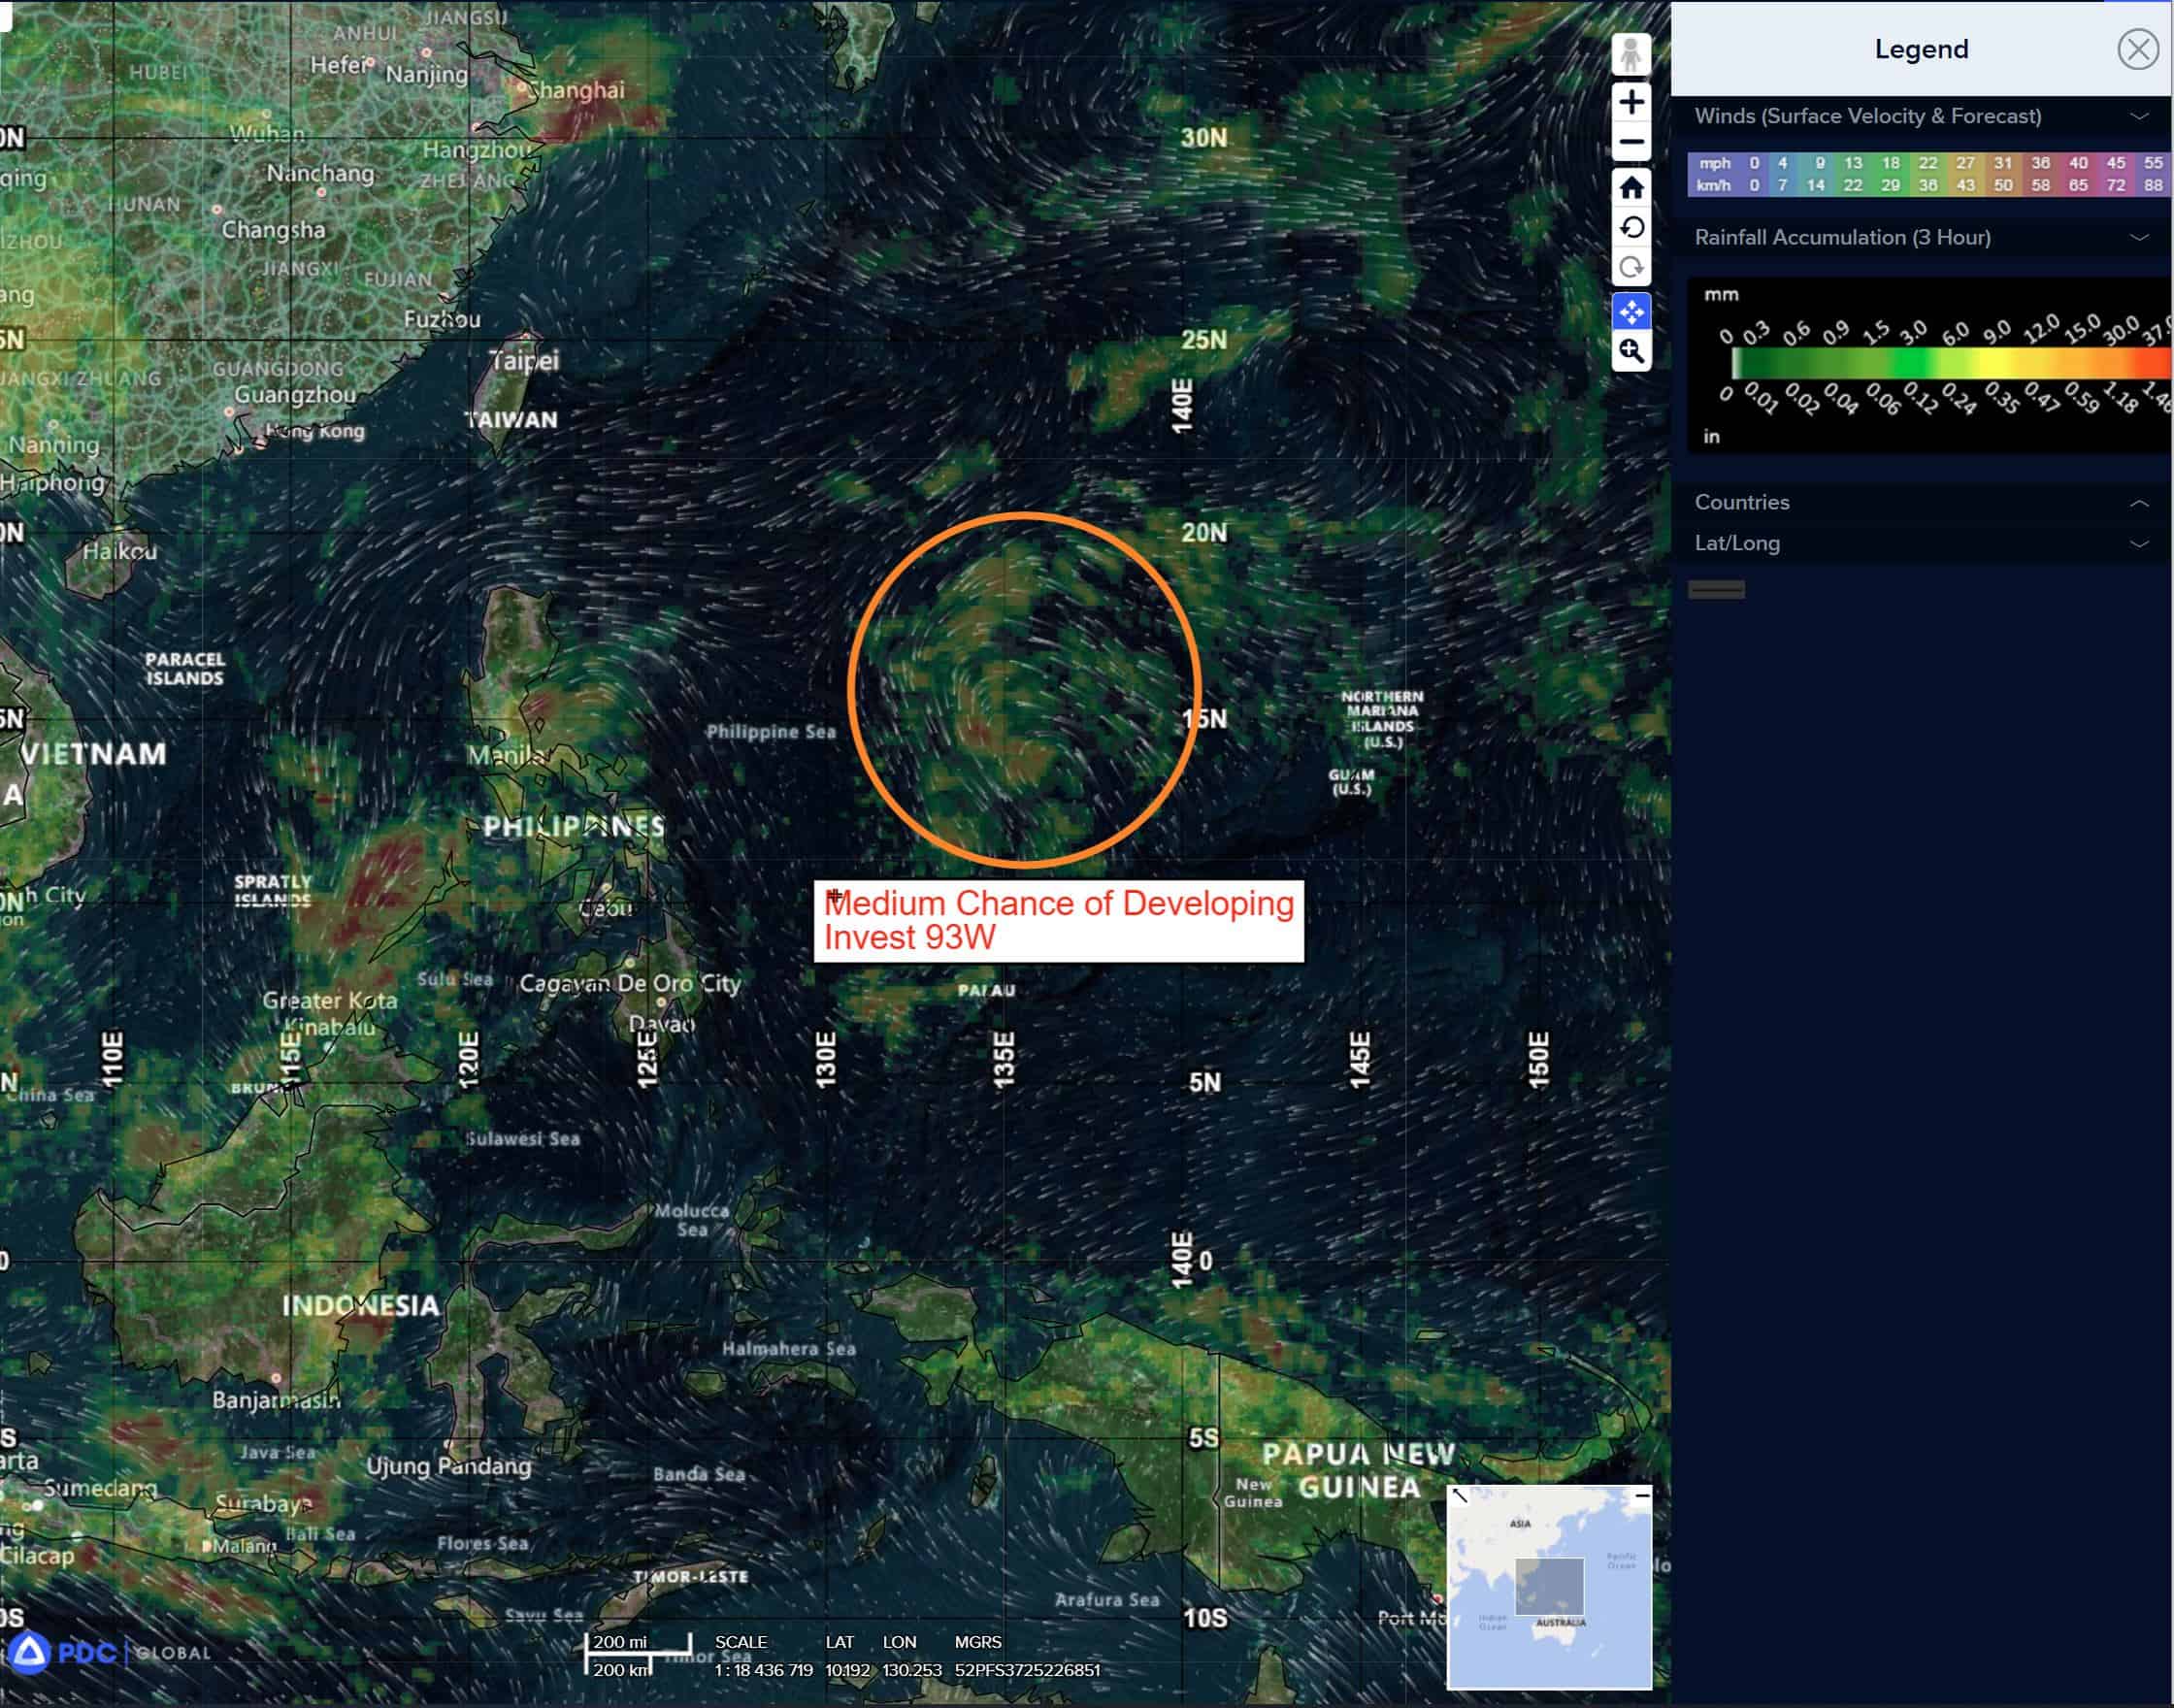Collapse Rainfall Accumulation legend section
Screen dimensions: 2174x1708
[x=2139, y=238]
